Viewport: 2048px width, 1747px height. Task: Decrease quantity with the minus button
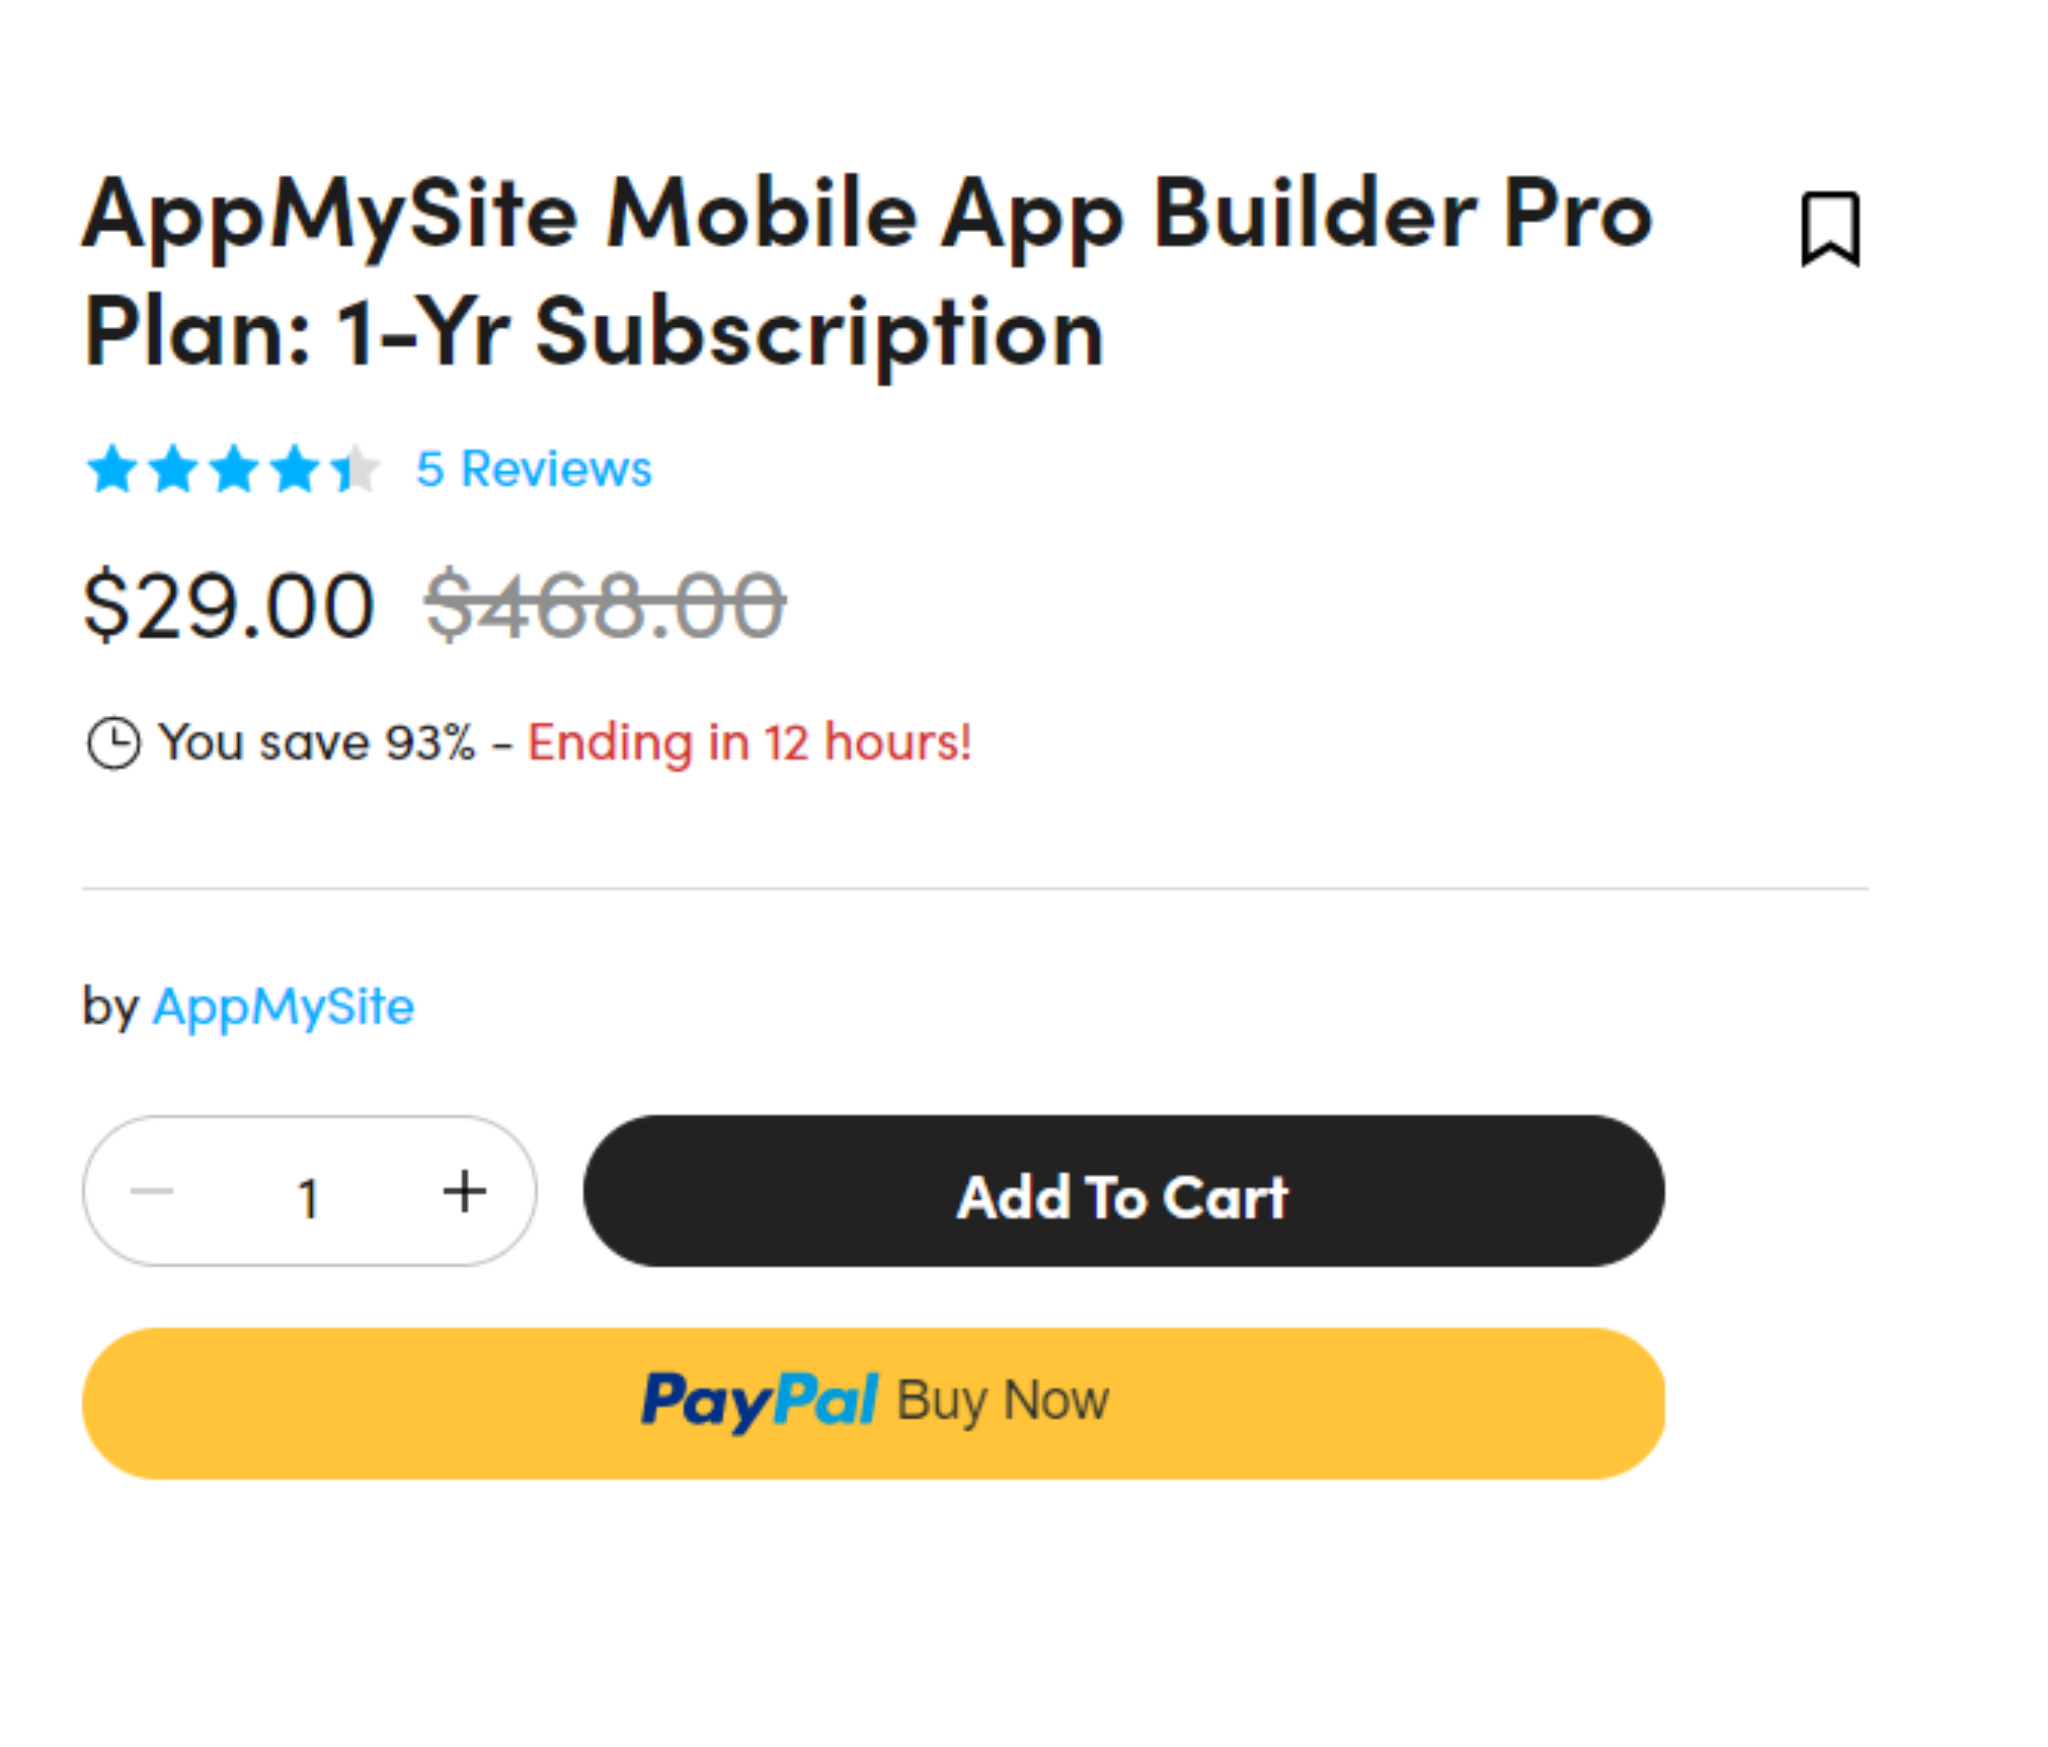(152, 1190)
